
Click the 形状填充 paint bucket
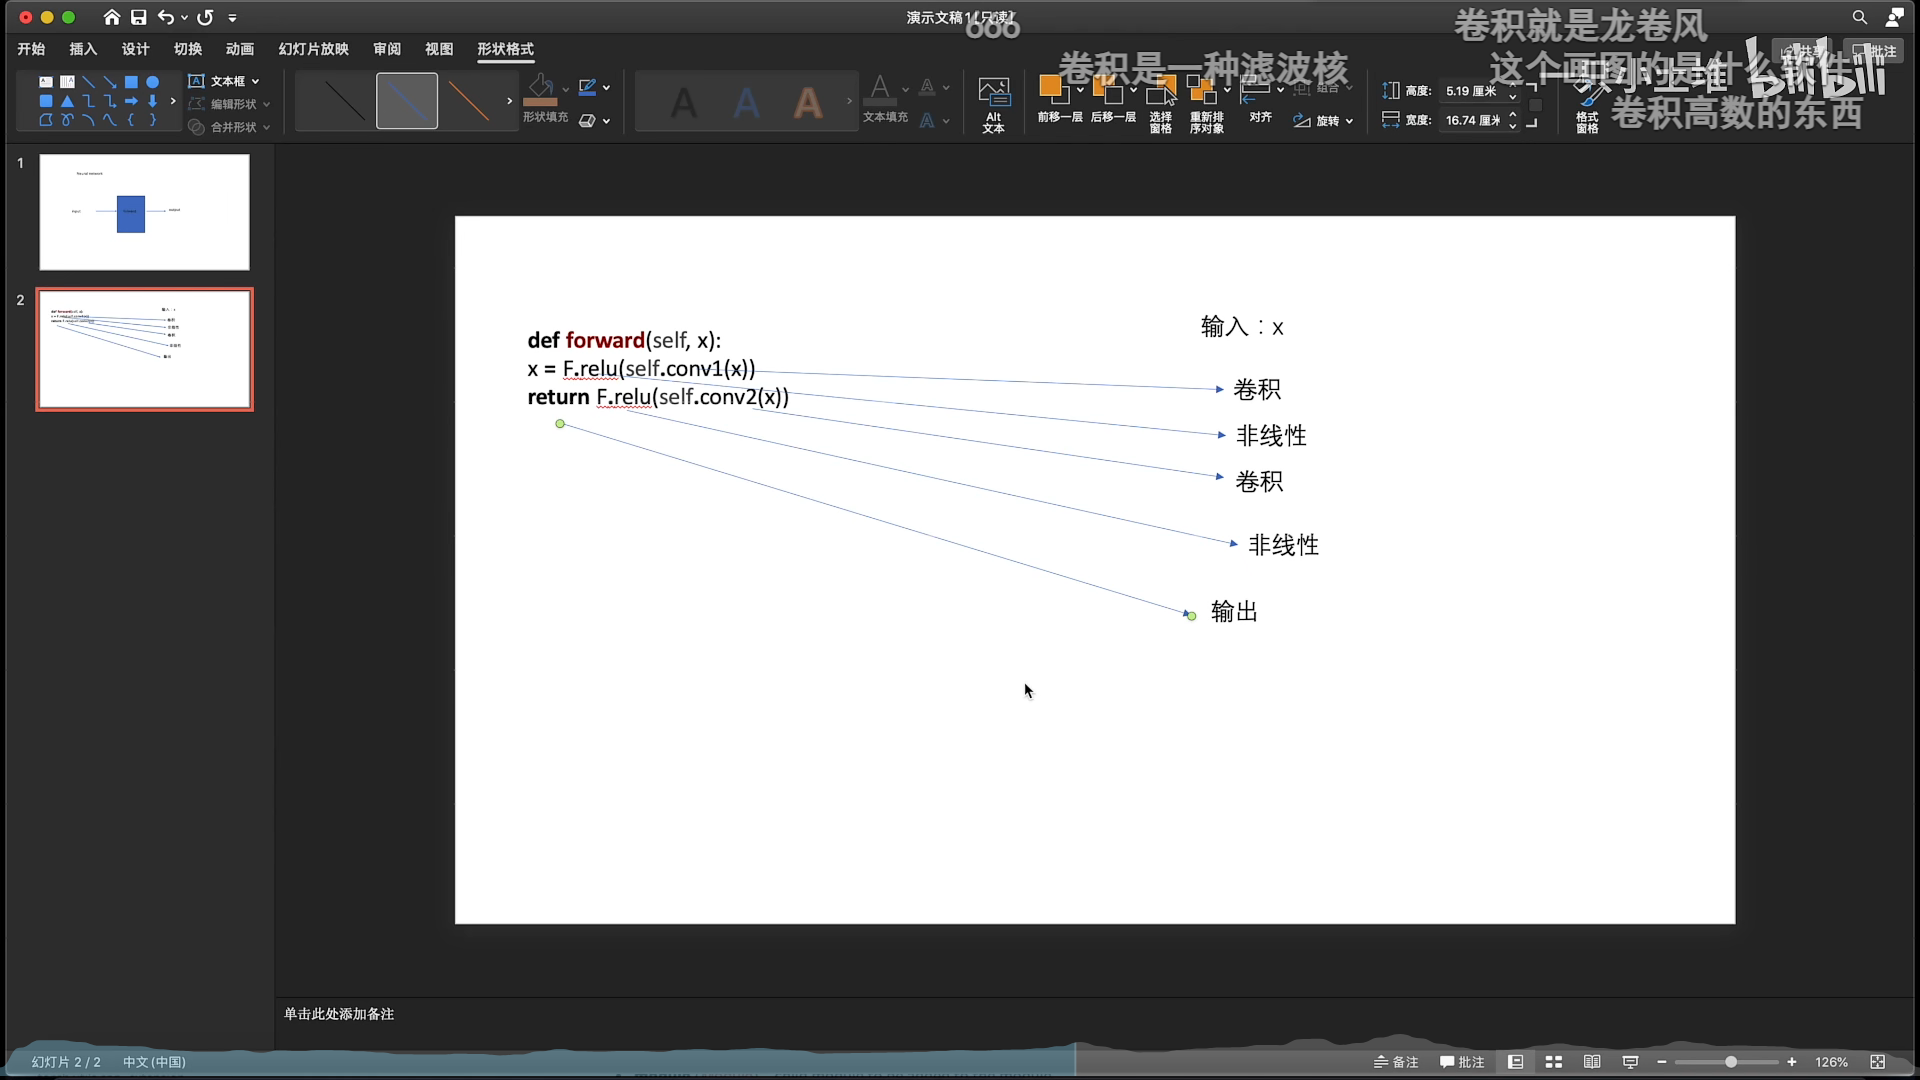click(540, 90)
